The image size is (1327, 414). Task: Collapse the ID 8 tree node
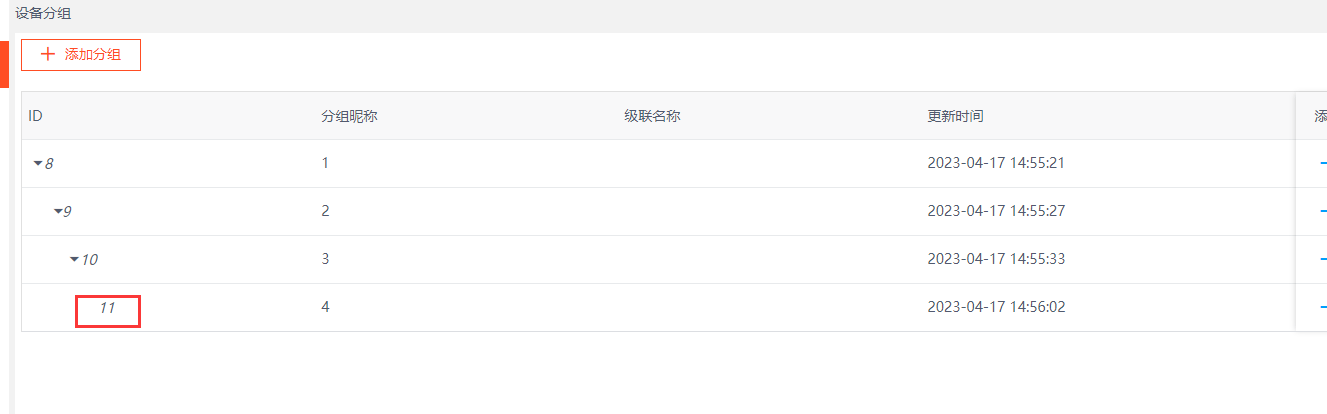(38, 163)
